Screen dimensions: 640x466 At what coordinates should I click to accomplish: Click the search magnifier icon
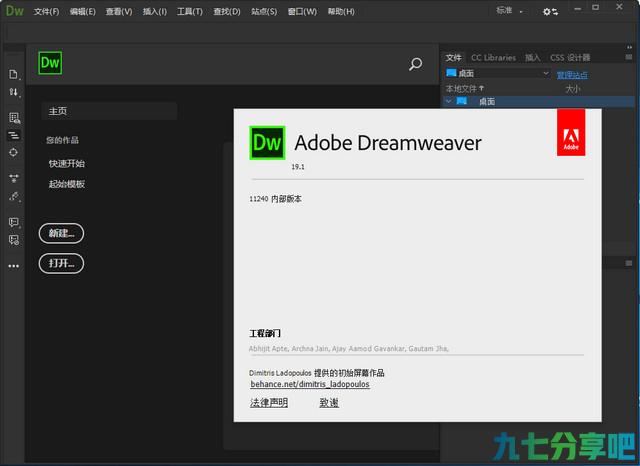click(416, 64)
